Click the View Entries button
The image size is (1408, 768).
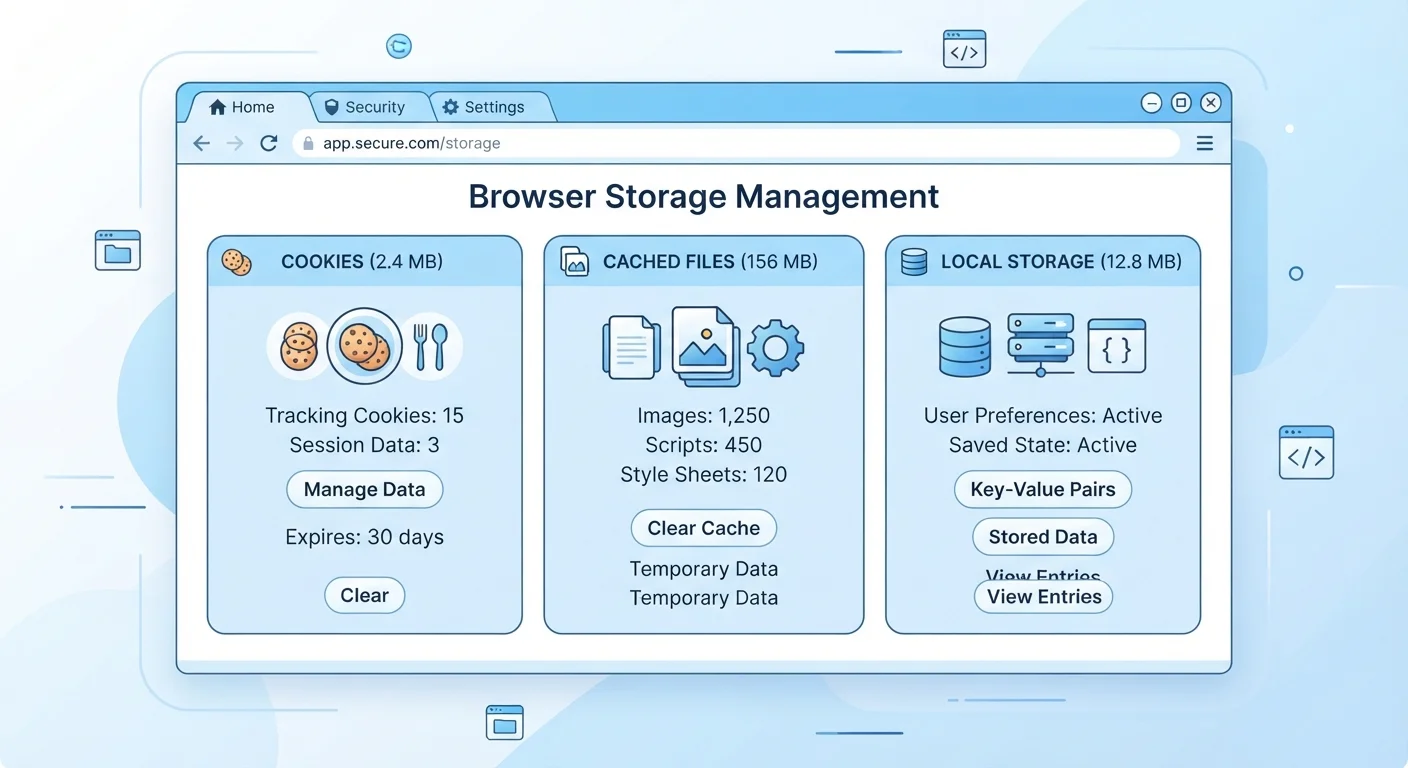point(1043,597)
